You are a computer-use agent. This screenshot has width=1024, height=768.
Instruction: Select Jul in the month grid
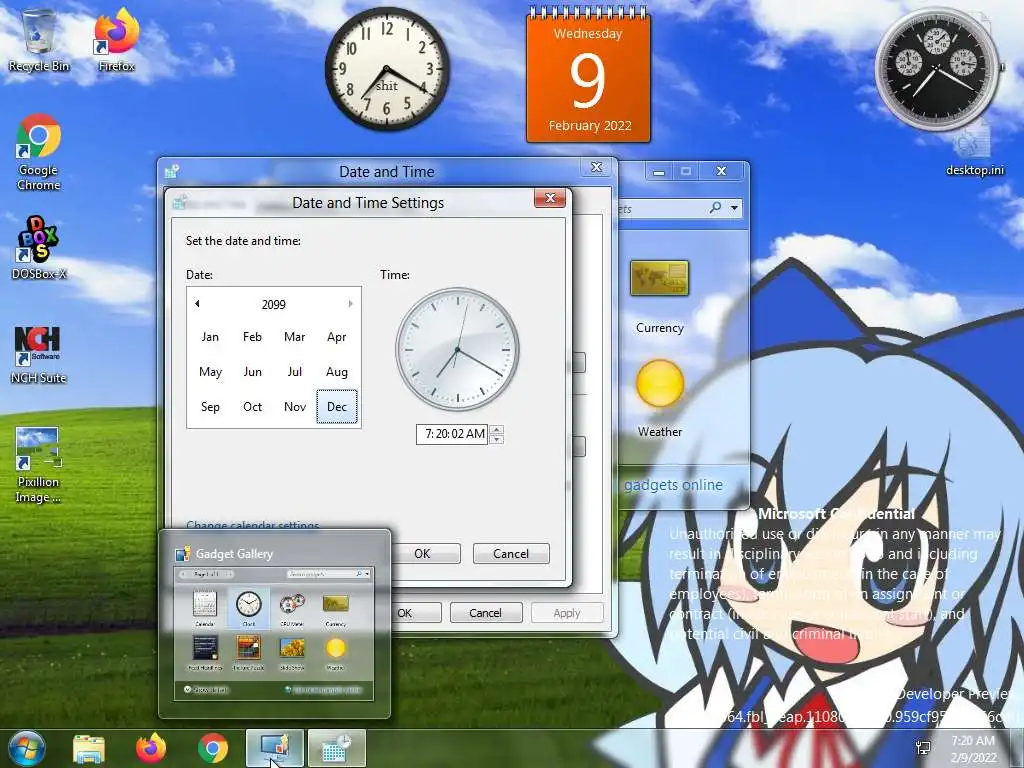click(x=295, y=372)
